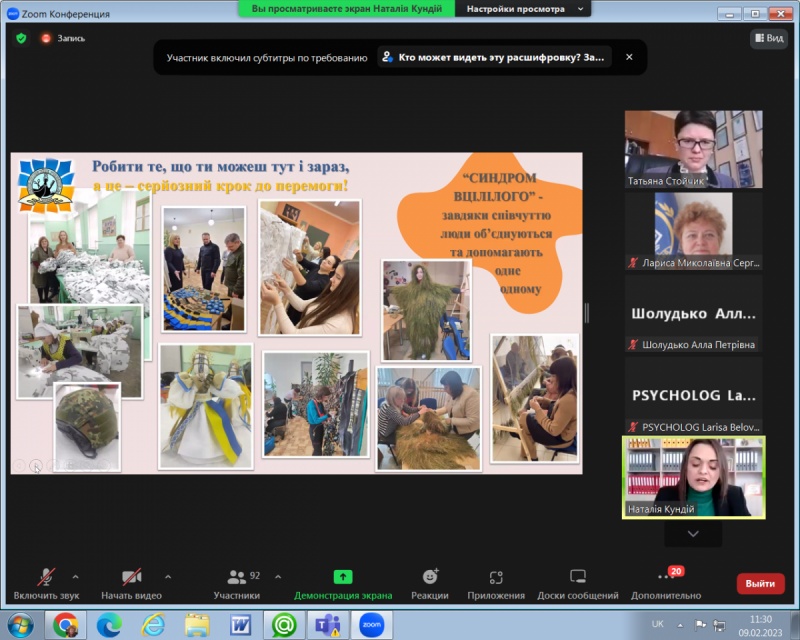The height and width of the screenshot is (640, 800).
Task: Open the Whiteboards panel
Action: (x=578, y=584)
